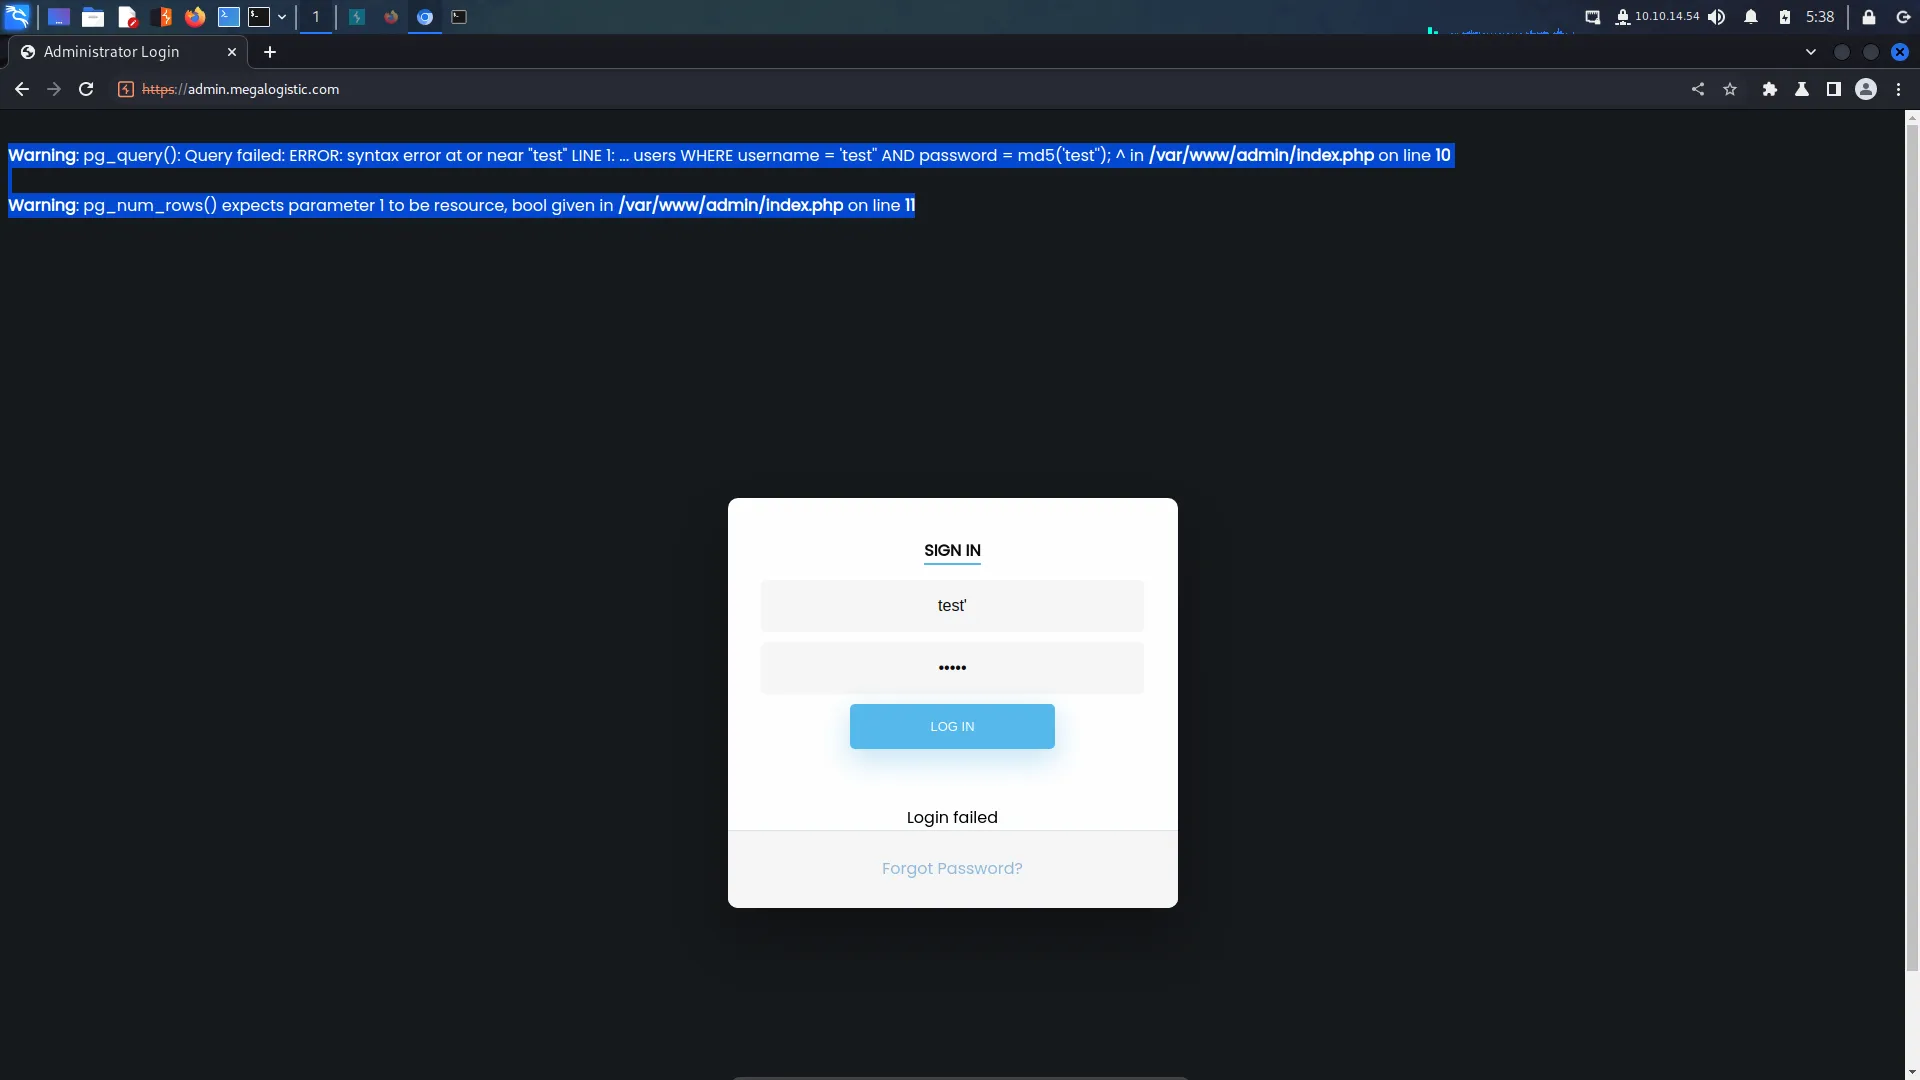Viewport: 1920px width, 1080px height.
Task: Open the Kali applications menu
Action: [x=17, y=17]
